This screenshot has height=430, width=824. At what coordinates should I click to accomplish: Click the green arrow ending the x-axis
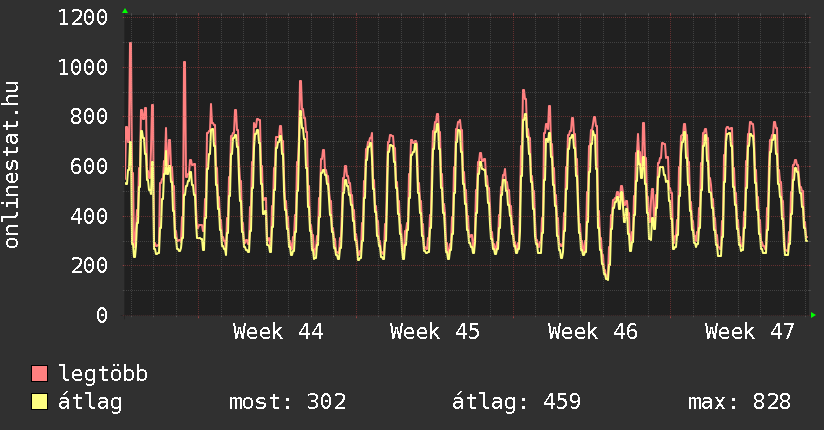813,315
